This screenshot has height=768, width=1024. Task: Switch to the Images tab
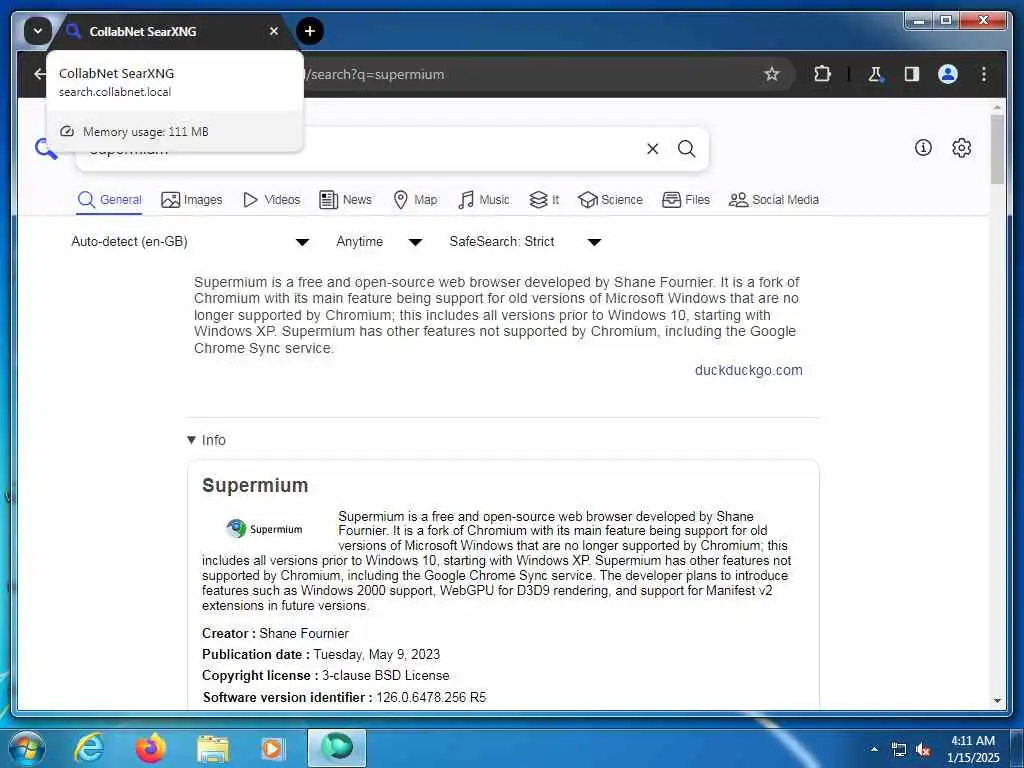pyautogui.click(x=191, y=200)
